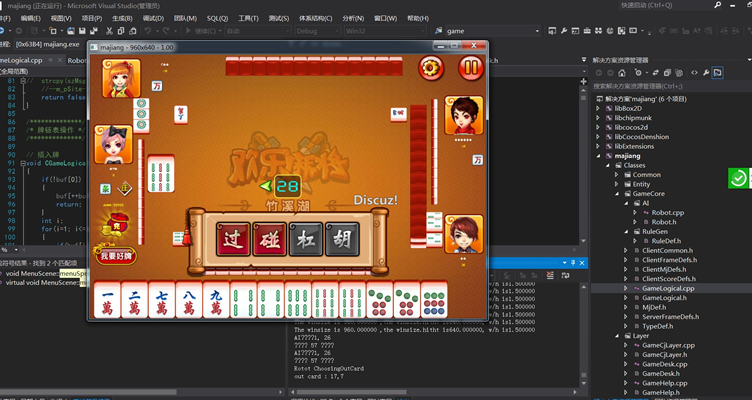Click the Robot editor tab
This screenshot has width=752, height=400.
(x=77, y=60)
